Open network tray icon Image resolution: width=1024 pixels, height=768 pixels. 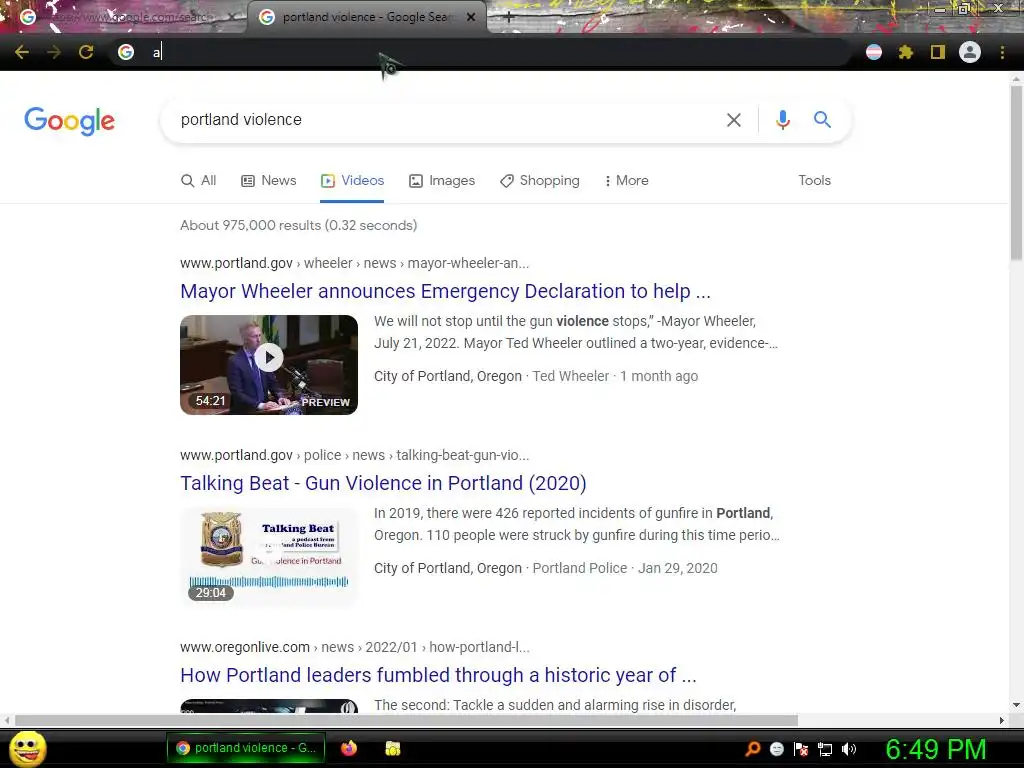(x=825, y=749)
